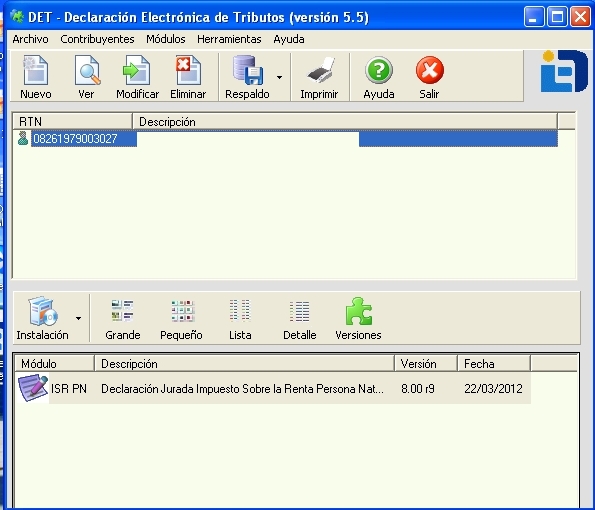The height and width of the screenshot is (510, 595).
Task: Click the Nuevo new document icon
Action: [x=36, y=71]
